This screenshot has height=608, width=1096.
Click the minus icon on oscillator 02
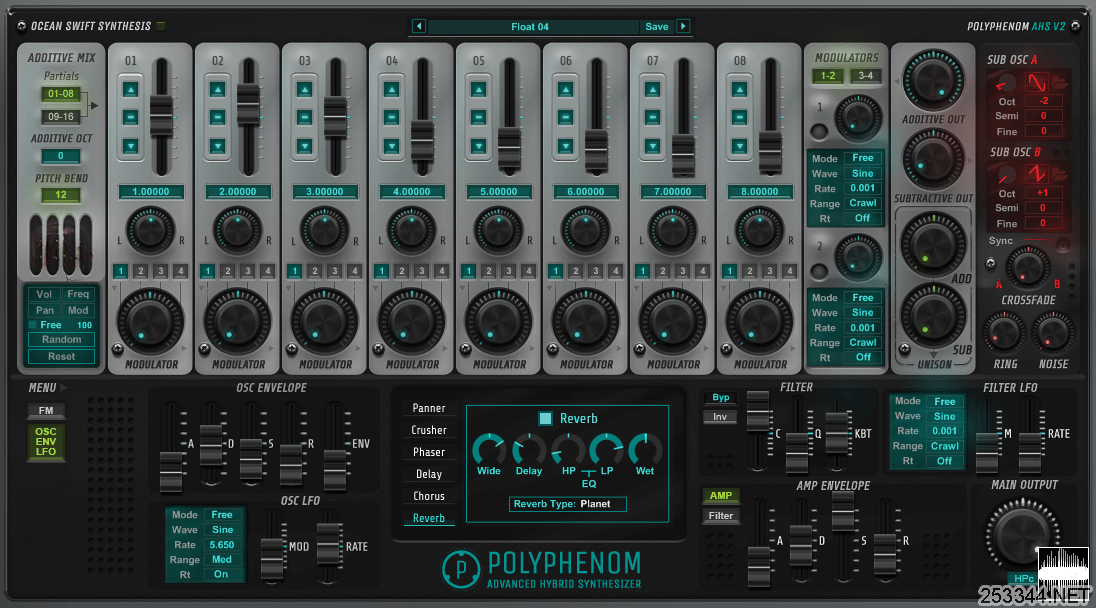pyautogui.click(x=217, y=117)
